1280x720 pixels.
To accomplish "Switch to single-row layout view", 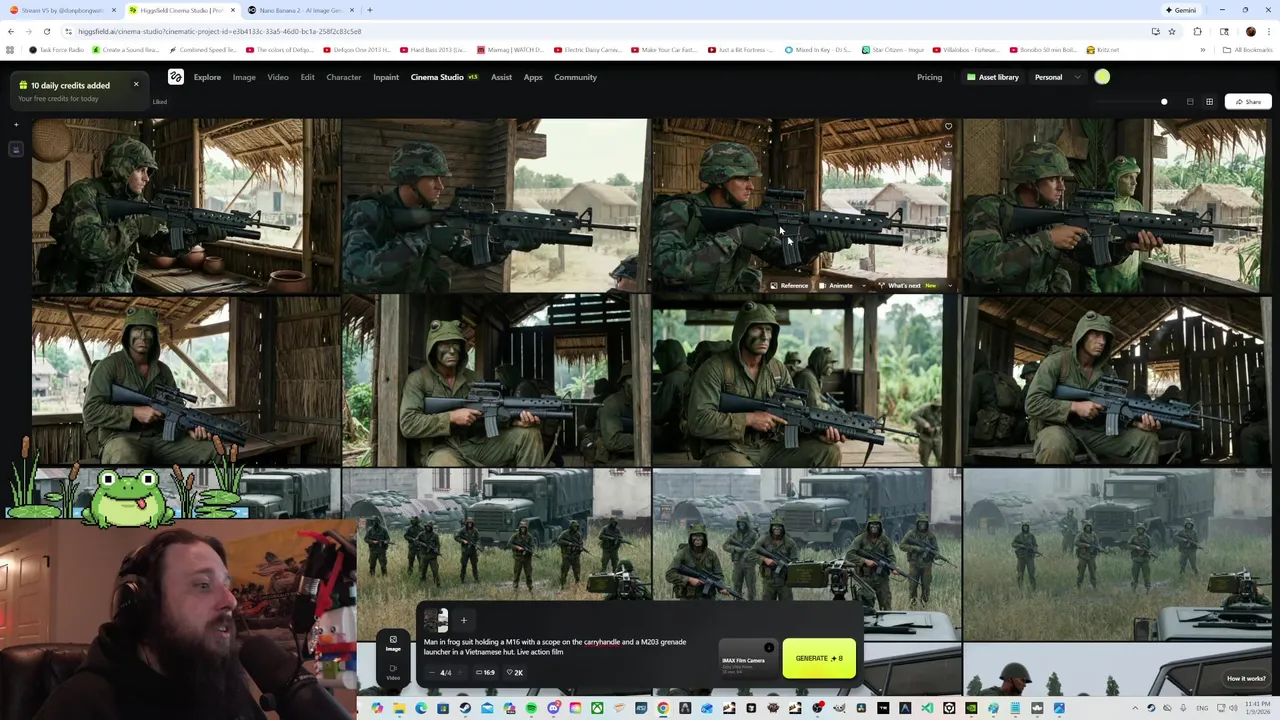I will [1190, 101].
